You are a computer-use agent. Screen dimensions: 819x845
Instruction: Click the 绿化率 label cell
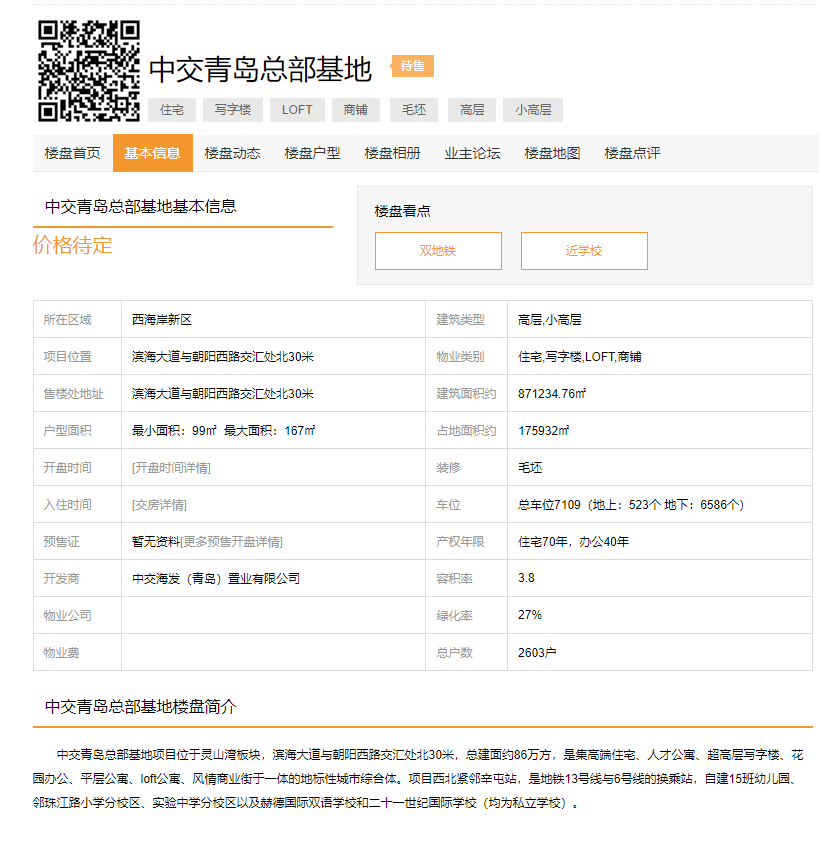tap(467, 615)
